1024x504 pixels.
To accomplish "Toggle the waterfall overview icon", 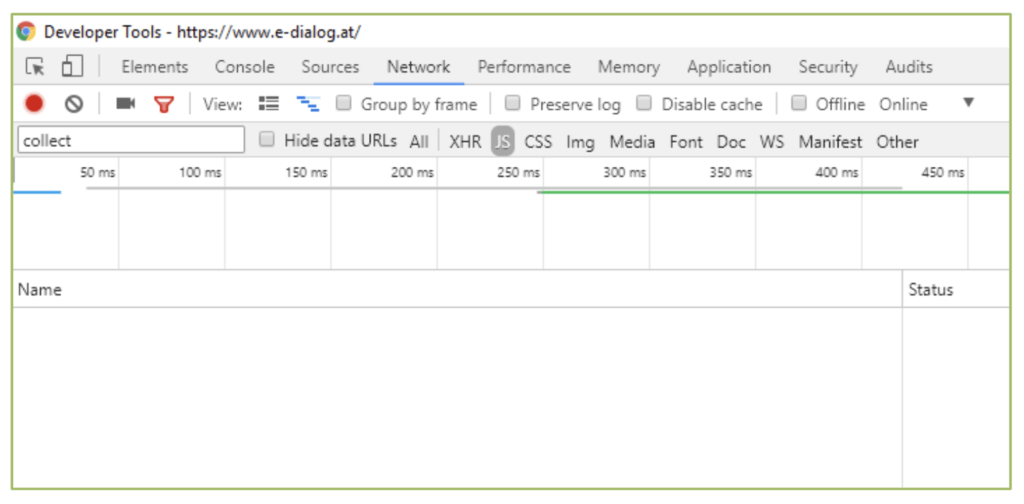I will click(307, 104).
